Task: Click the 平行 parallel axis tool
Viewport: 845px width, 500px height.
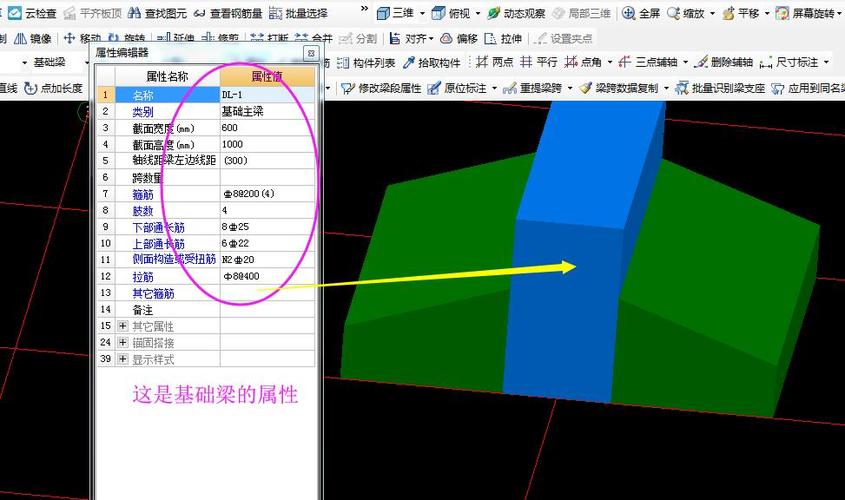Action: [538, 63]
